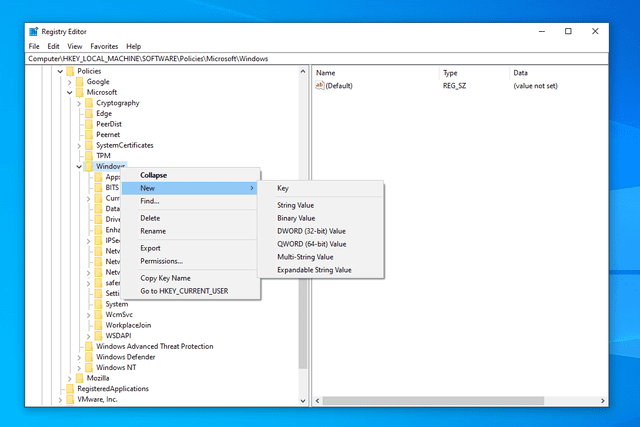This screenshot has width=640, height=427.
Task: Click the Policies folder icon
Action: [x=70, y=71]
